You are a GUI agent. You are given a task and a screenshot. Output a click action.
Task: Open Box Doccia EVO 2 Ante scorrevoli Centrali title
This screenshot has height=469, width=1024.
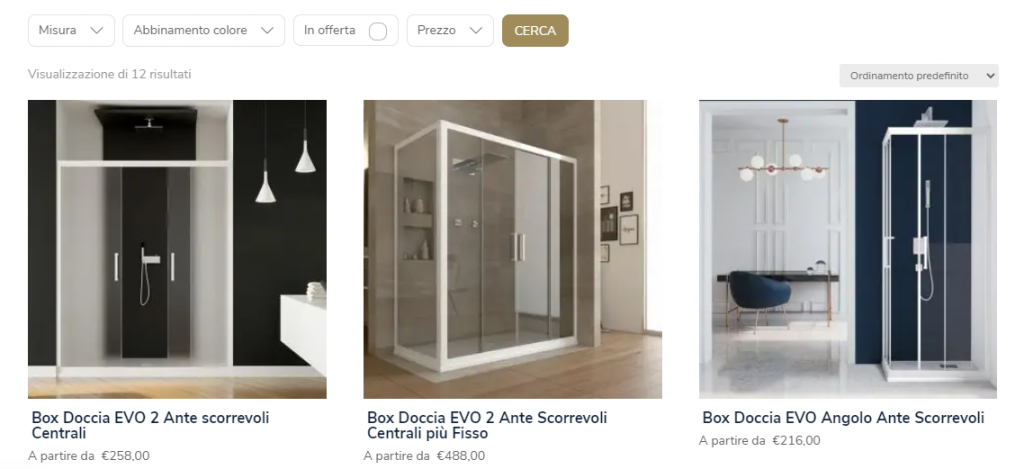pos(151,425)
